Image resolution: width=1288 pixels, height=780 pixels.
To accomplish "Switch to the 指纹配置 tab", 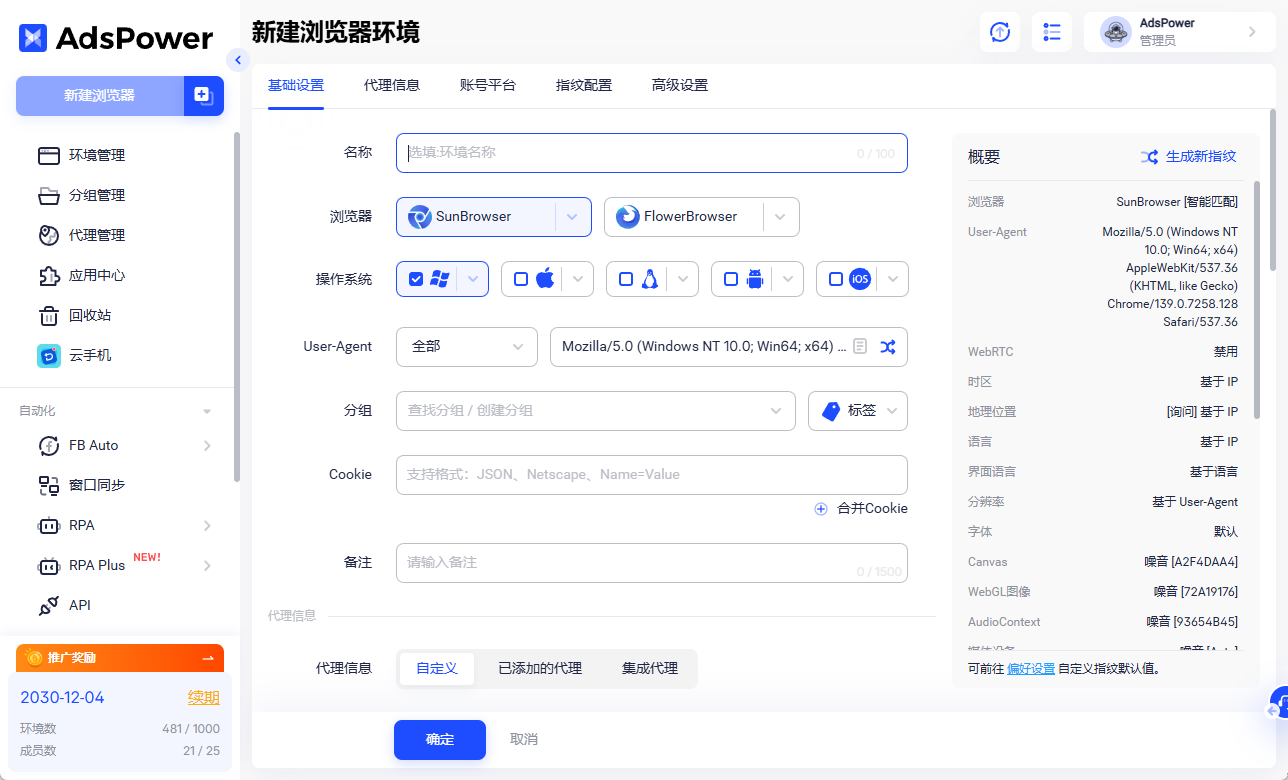I will pyautogui.click(x=586, y=85).
